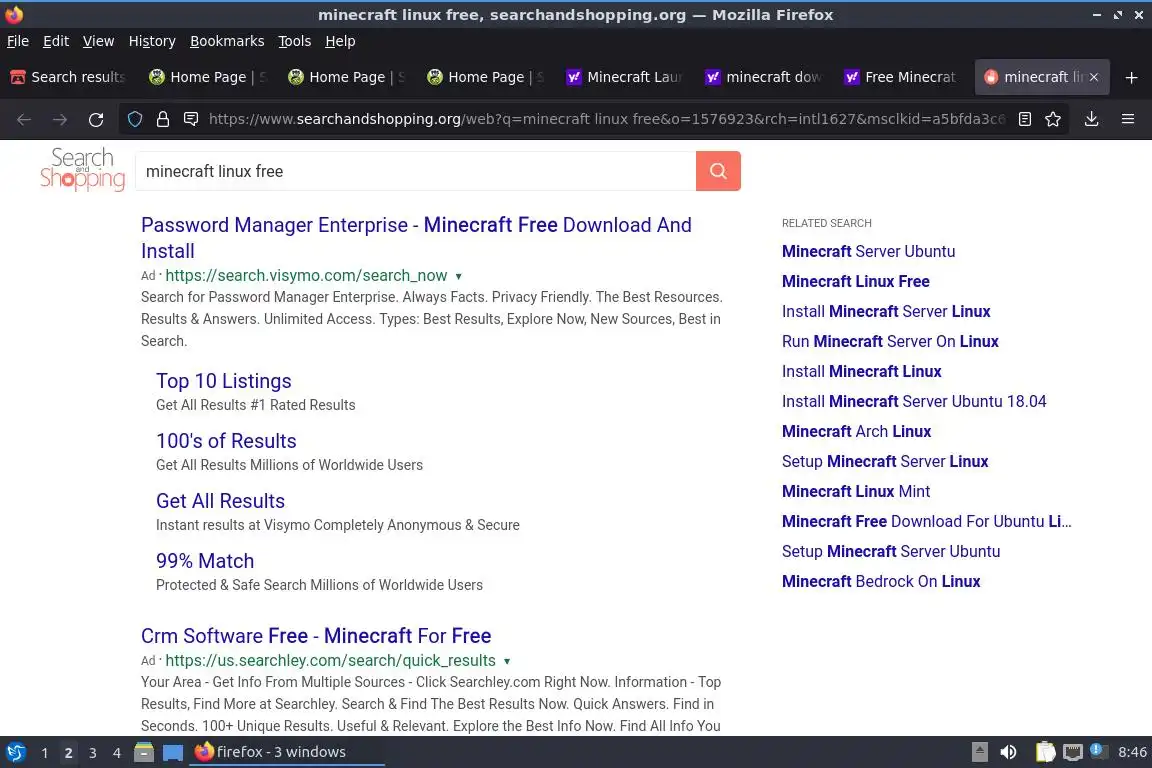
Task: Switch to the minecraft download tab
Action: (764, 77)
